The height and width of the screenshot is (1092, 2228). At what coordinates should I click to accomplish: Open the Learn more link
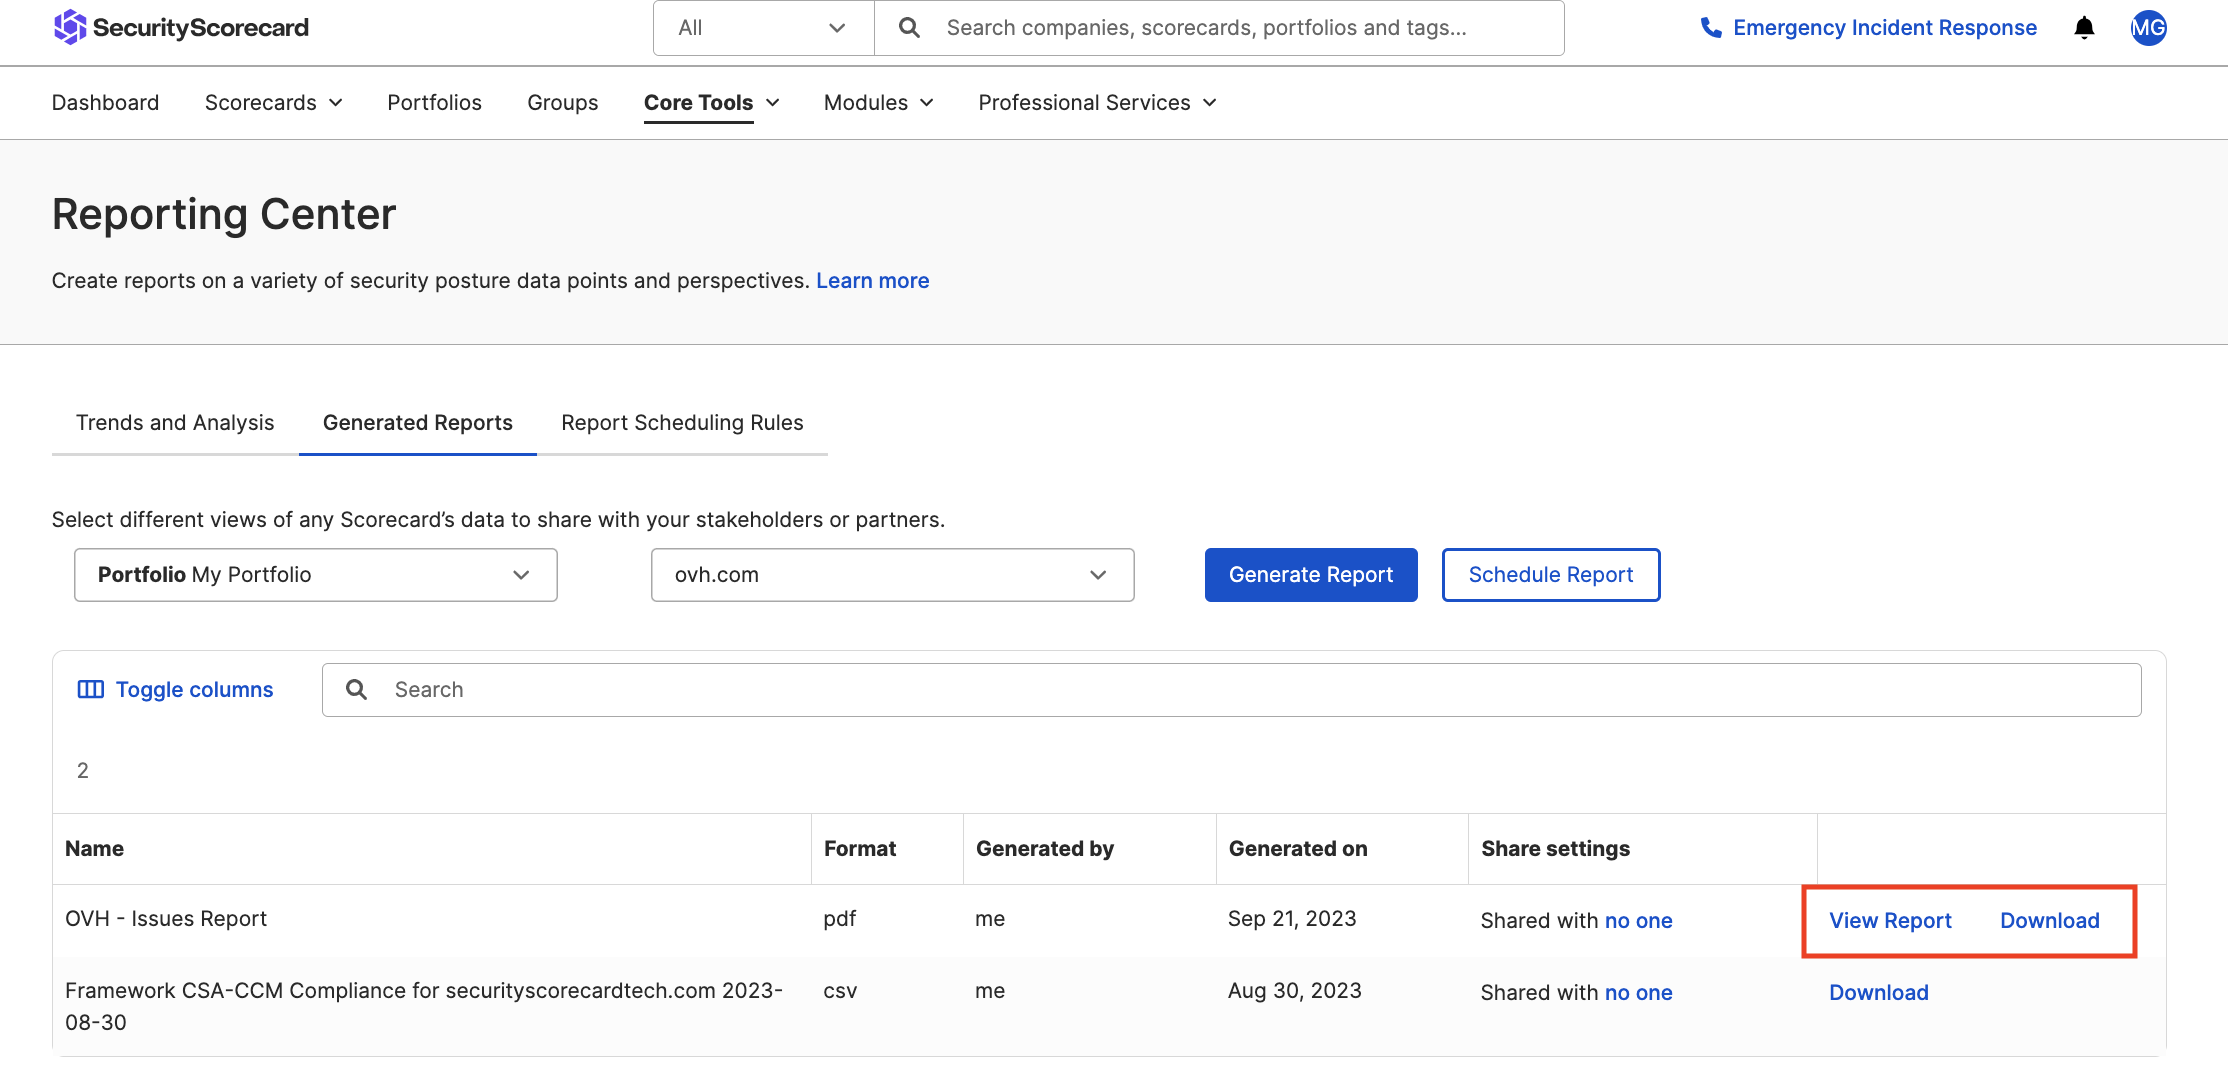pyautogui.click(x=872, y=280)
